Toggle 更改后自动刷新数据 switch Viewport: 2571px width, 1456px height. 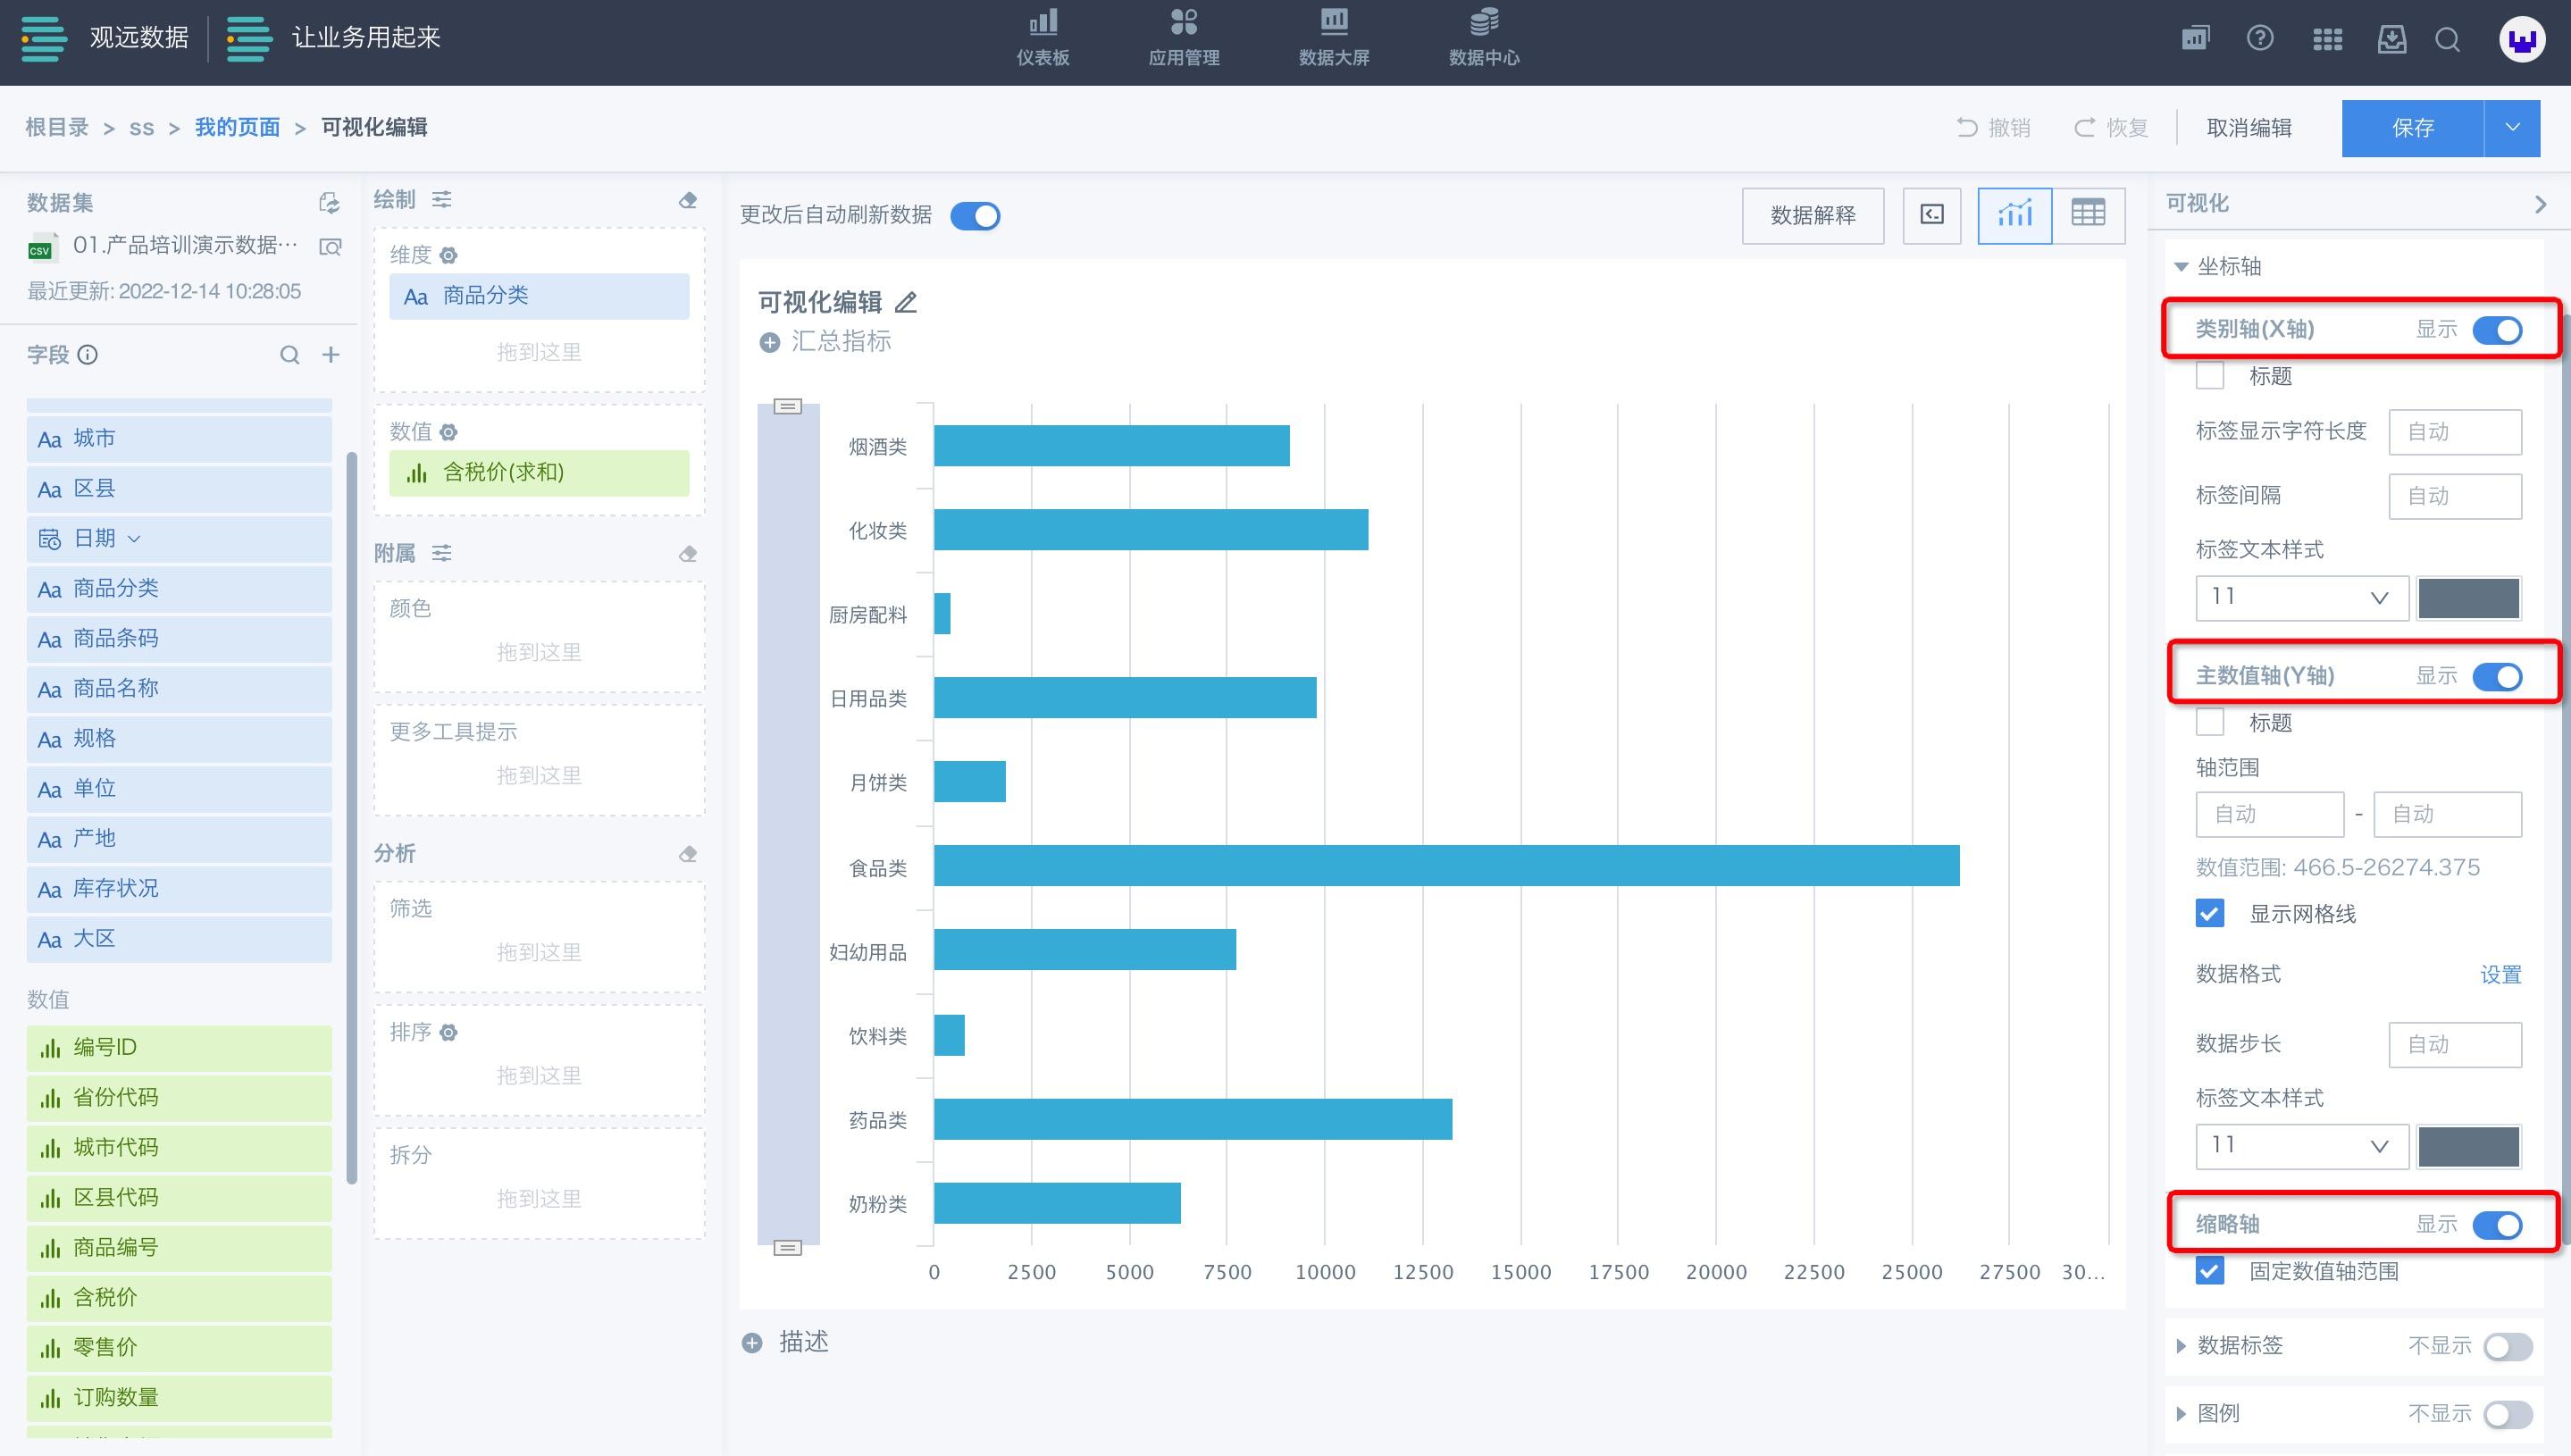click(x=975, y=216)
